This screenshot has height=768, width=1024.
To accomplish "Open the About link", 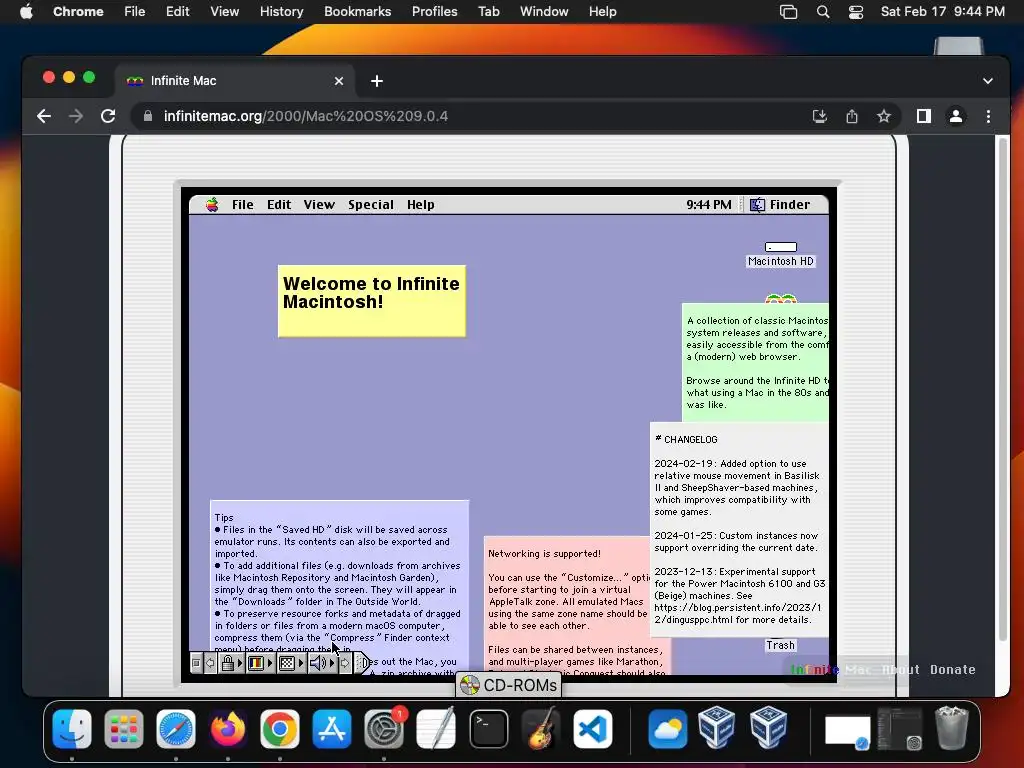I will click(901, 669).
